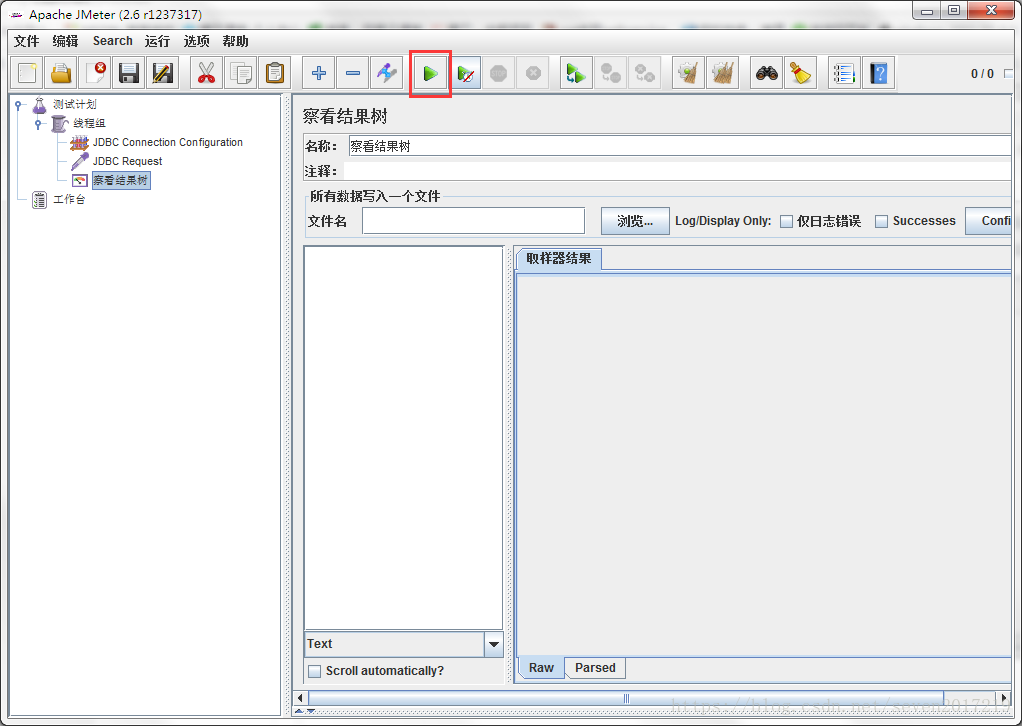Screen dimensions: 1022x726
Task: Open the 编辑 menu
Action: pos(65,41)
